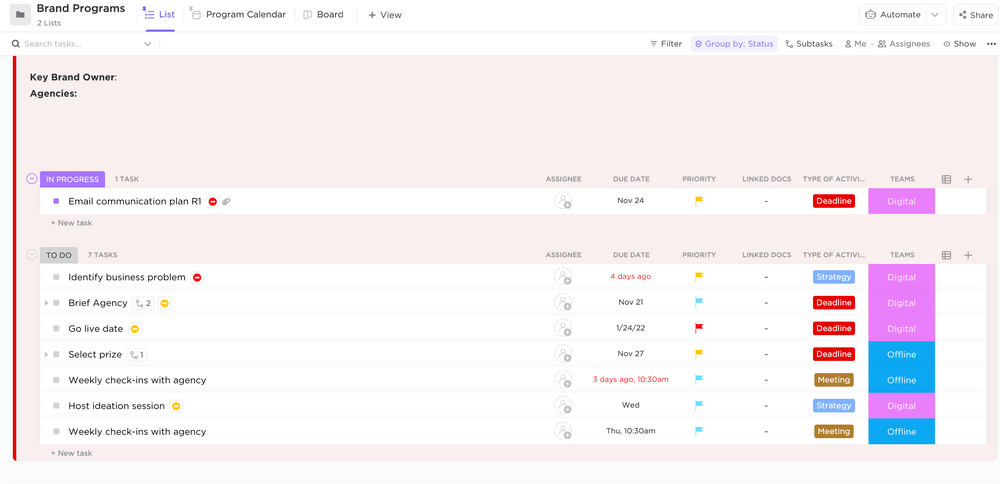The image size is (1000, 484).
Task: Collapse the In Progress group
Action: (x=32, y=179)
